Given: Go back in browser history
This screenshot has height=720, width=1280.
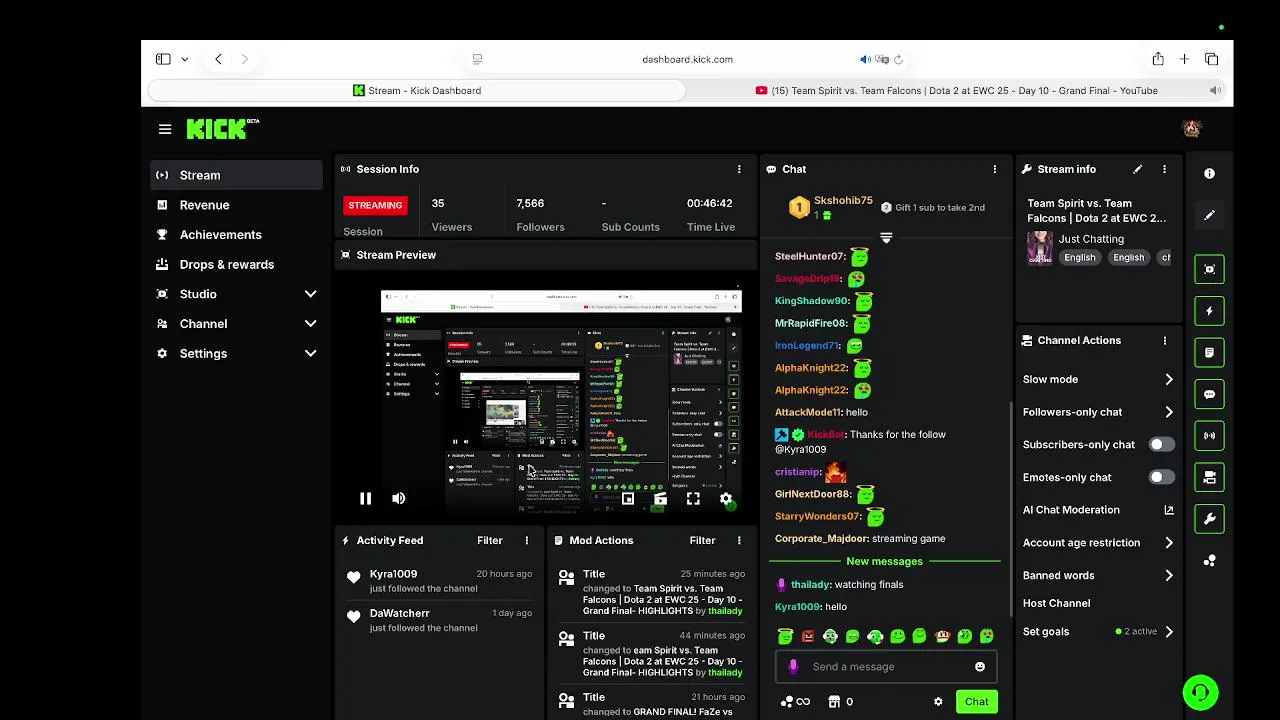Looking at the screenshot, I should point(218,59).
